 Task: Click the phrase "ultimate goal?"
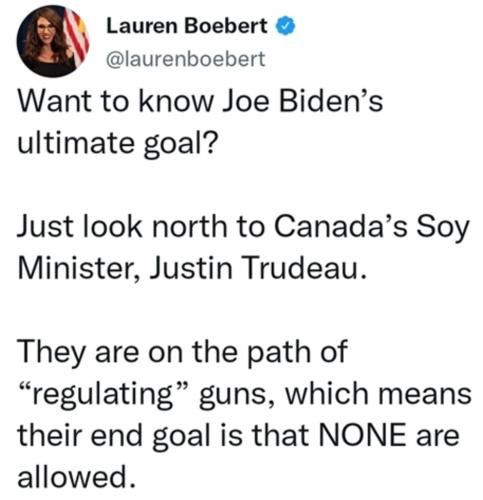117,143
